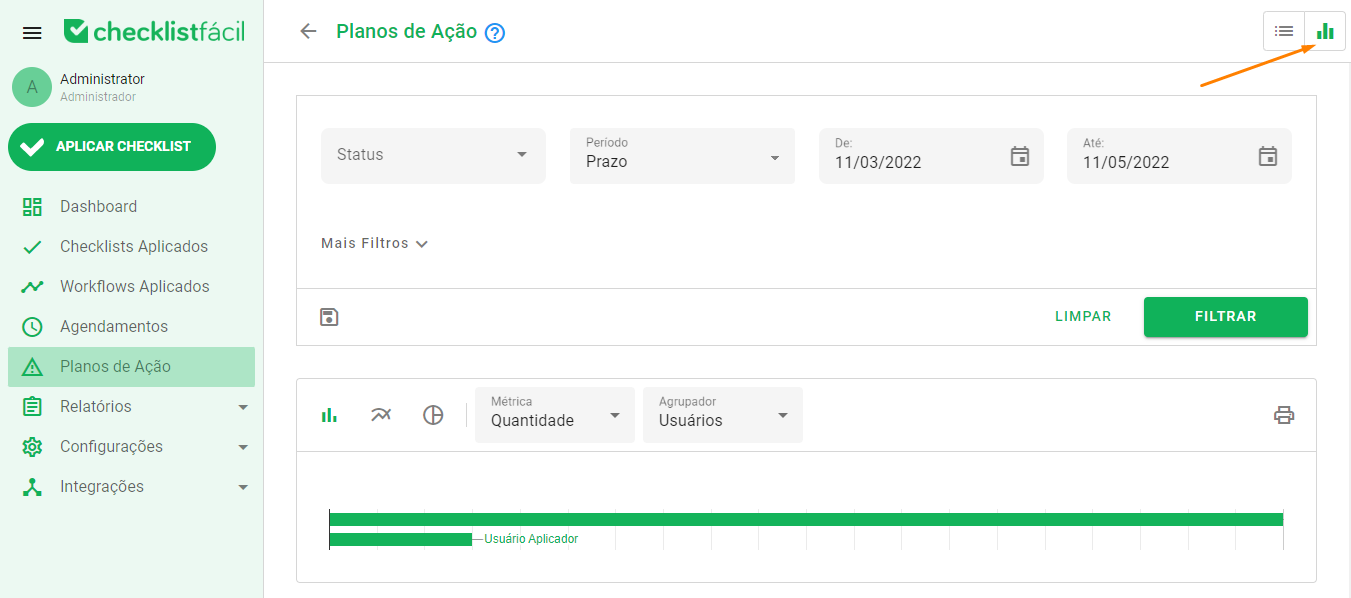Click the Administrator avatar
The image size is (1351, 598).
[32, 87]
